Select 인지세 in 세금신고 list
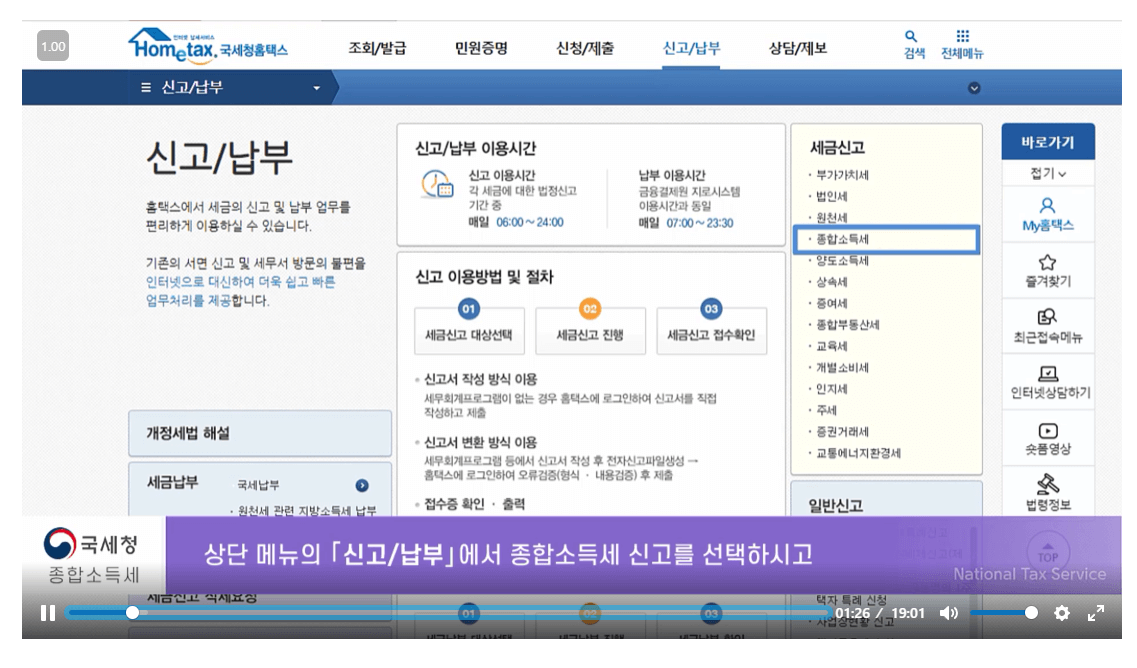The width and height of the screenshot is (1137, 668). point(832,389)
